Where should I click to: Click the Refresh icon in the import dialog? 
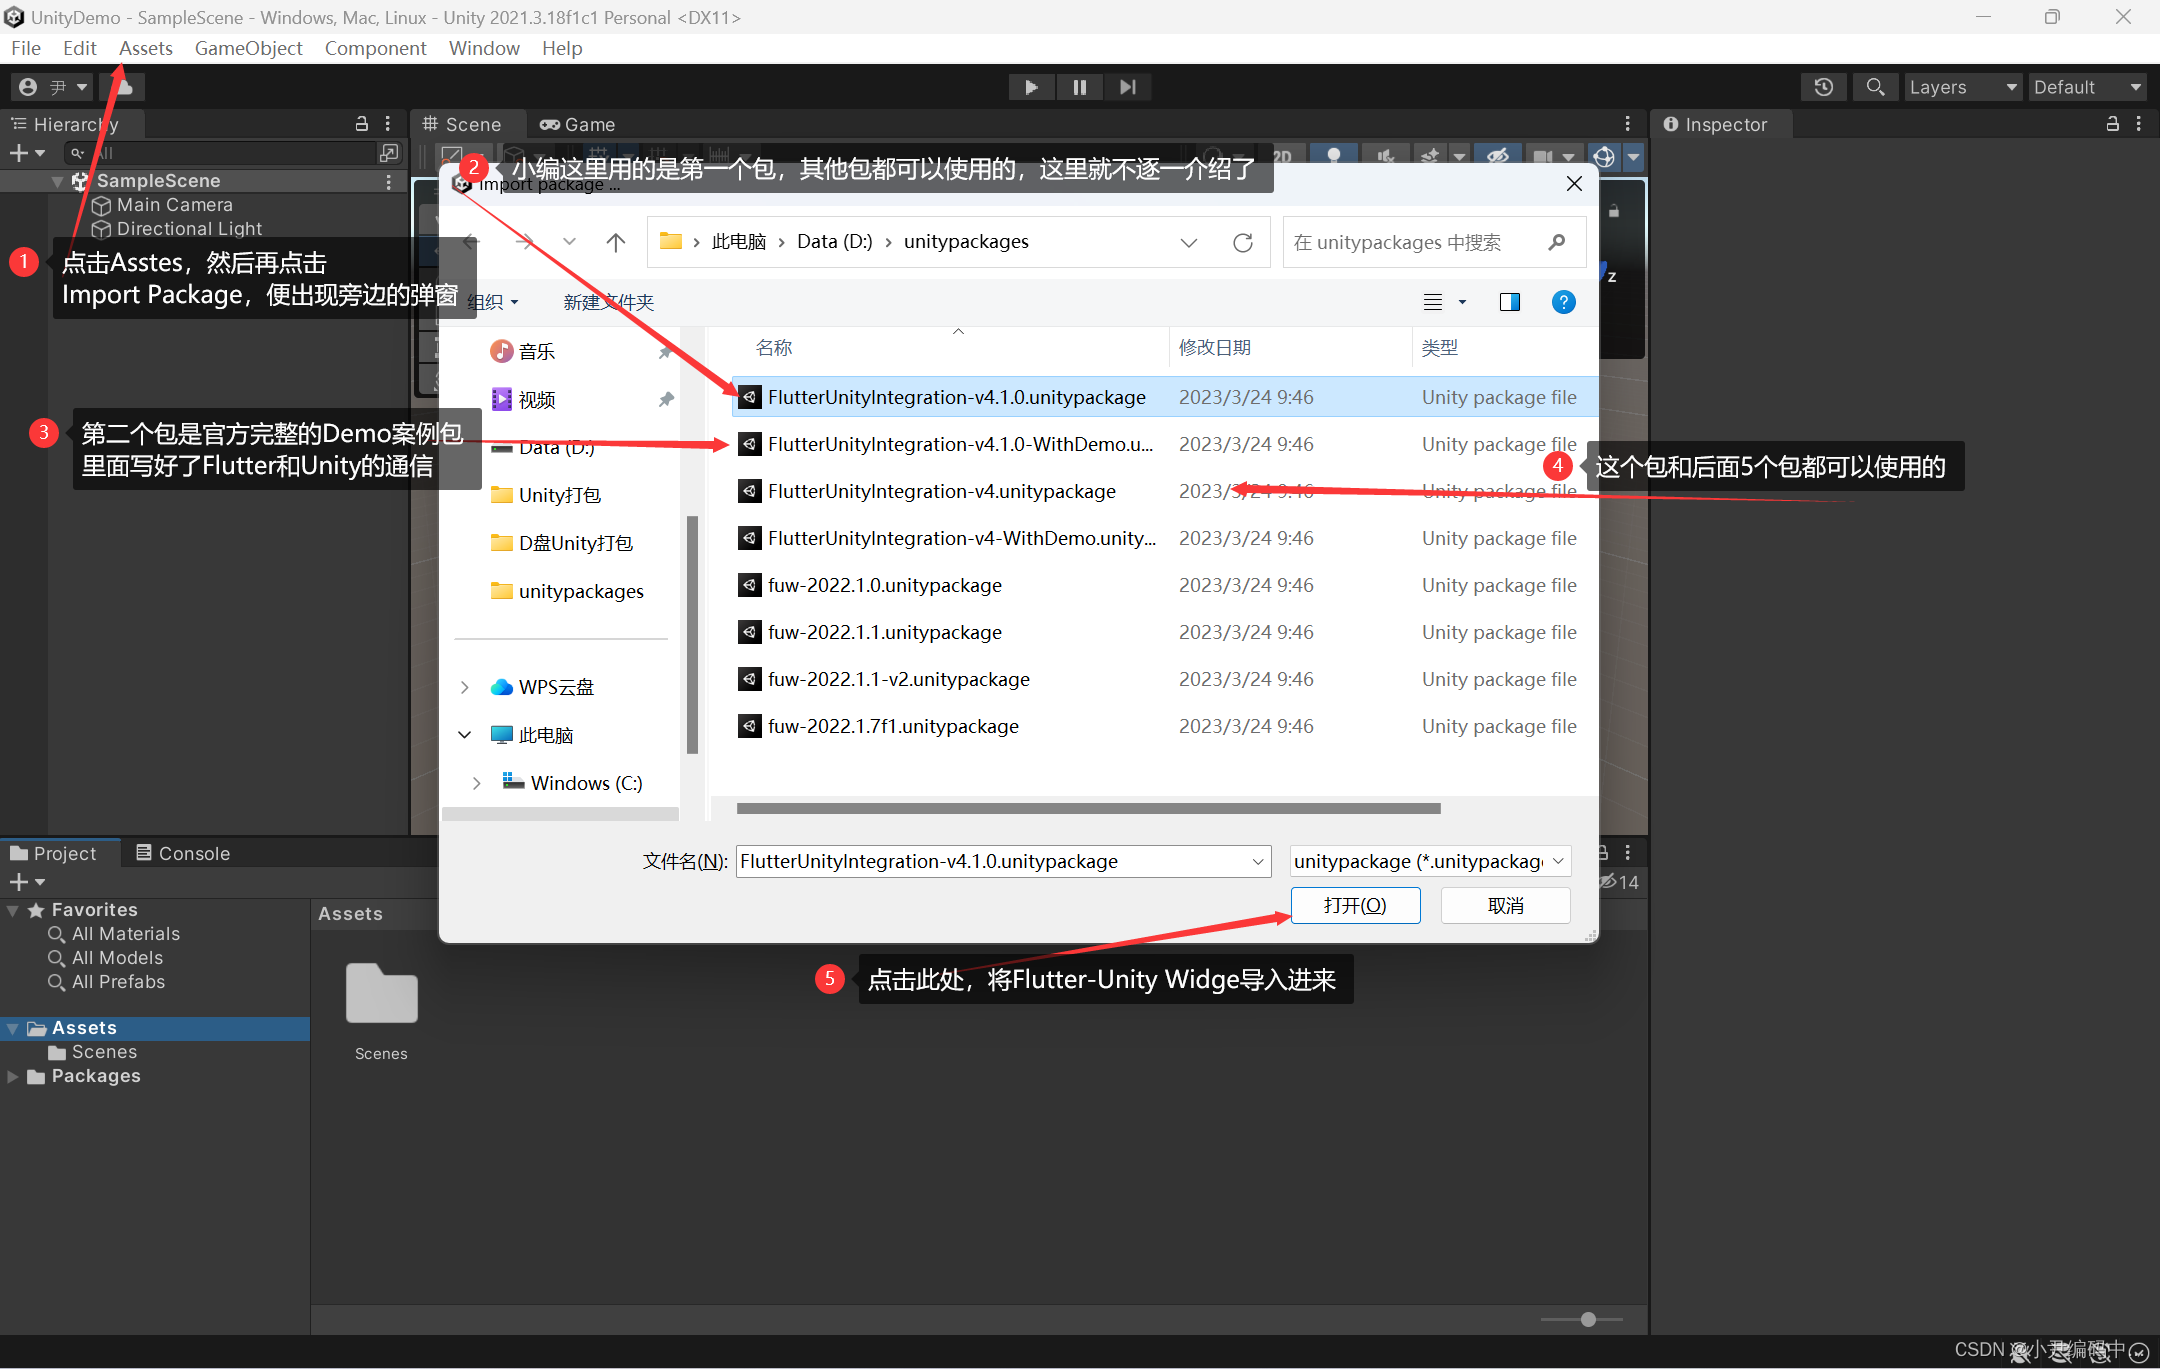1243,242
